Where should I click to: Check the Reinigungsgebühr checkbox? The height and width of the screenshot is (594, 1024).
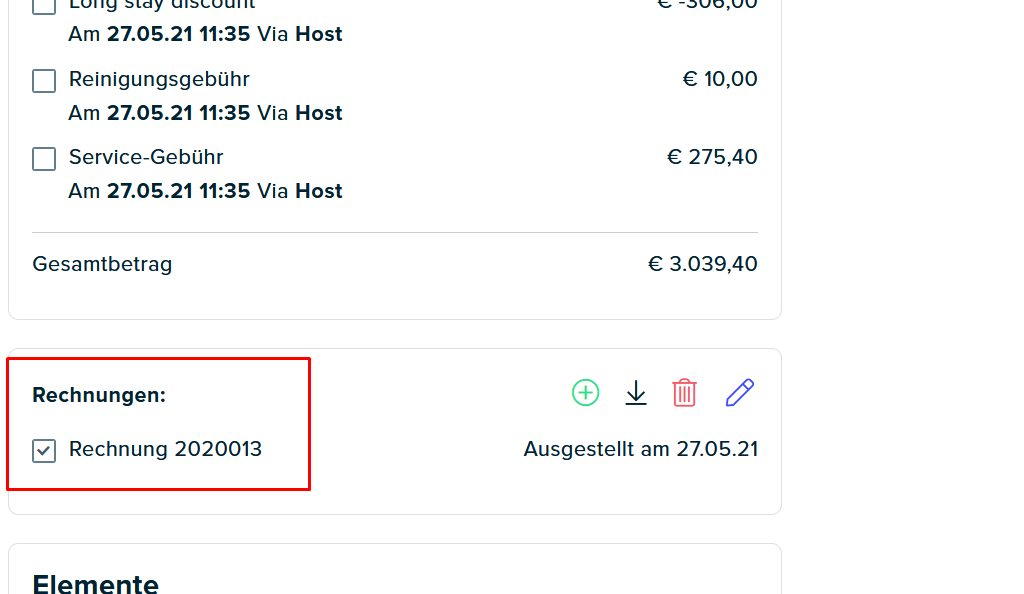[x=44, y=81]
